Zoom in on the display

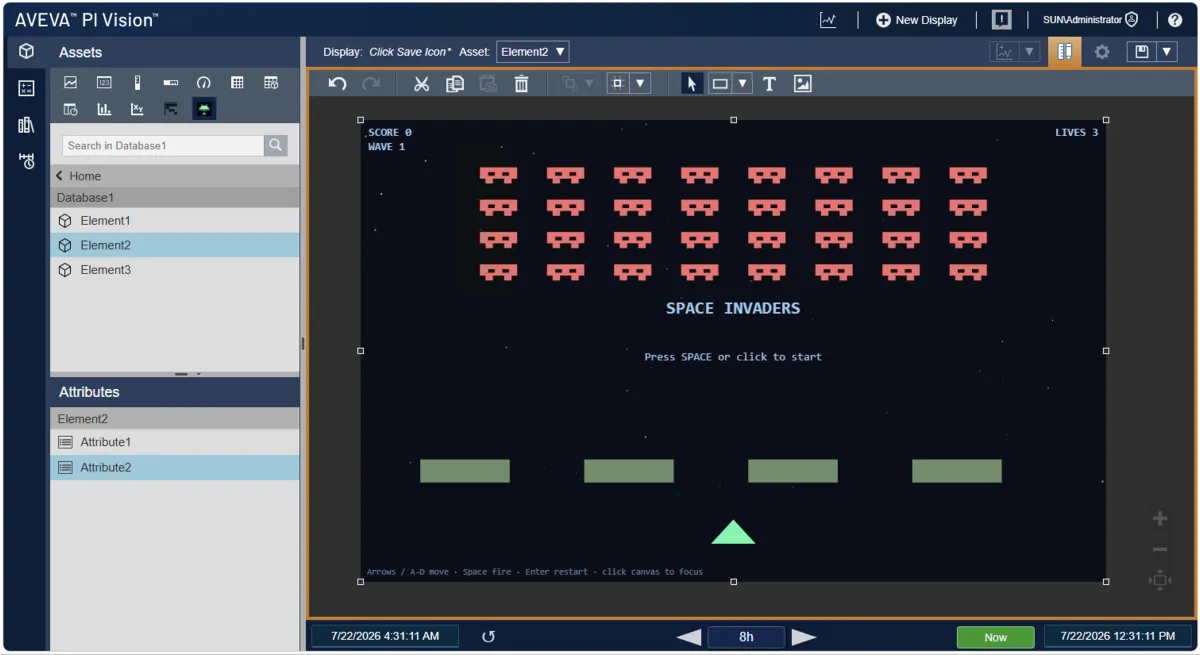(x=1160, y=518)
